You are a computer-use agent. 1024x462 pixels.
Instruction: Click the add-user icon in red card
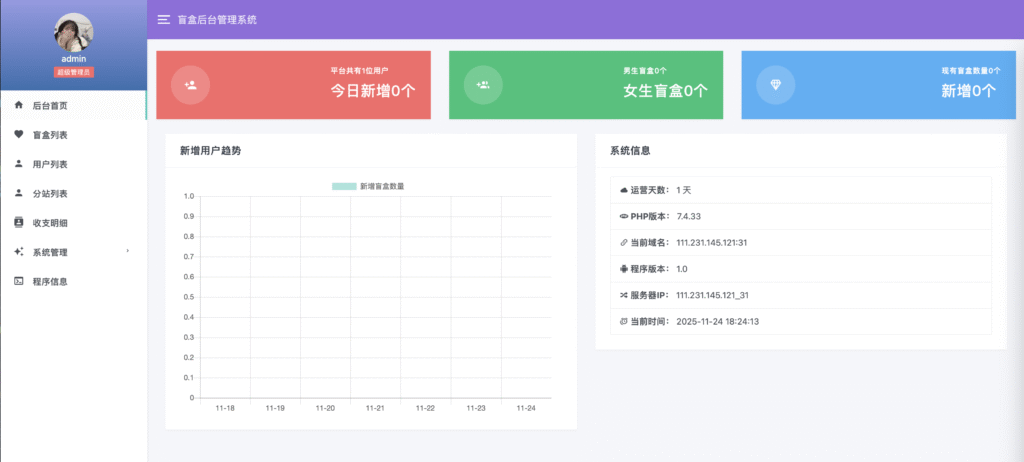[191, 84]
